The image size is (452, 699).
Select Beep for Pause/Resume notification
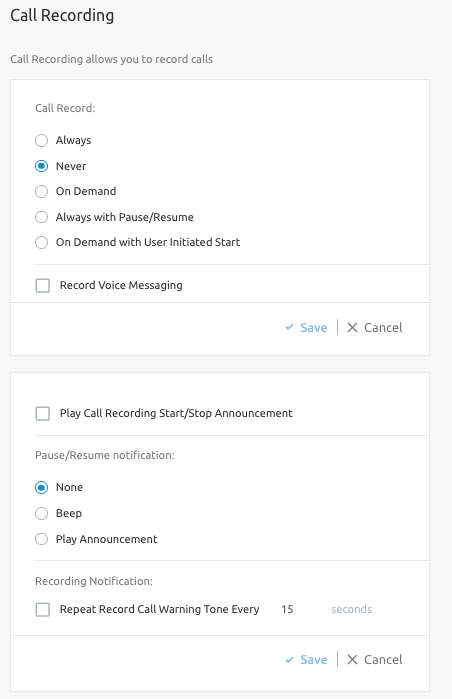click(x=41, y=514)
